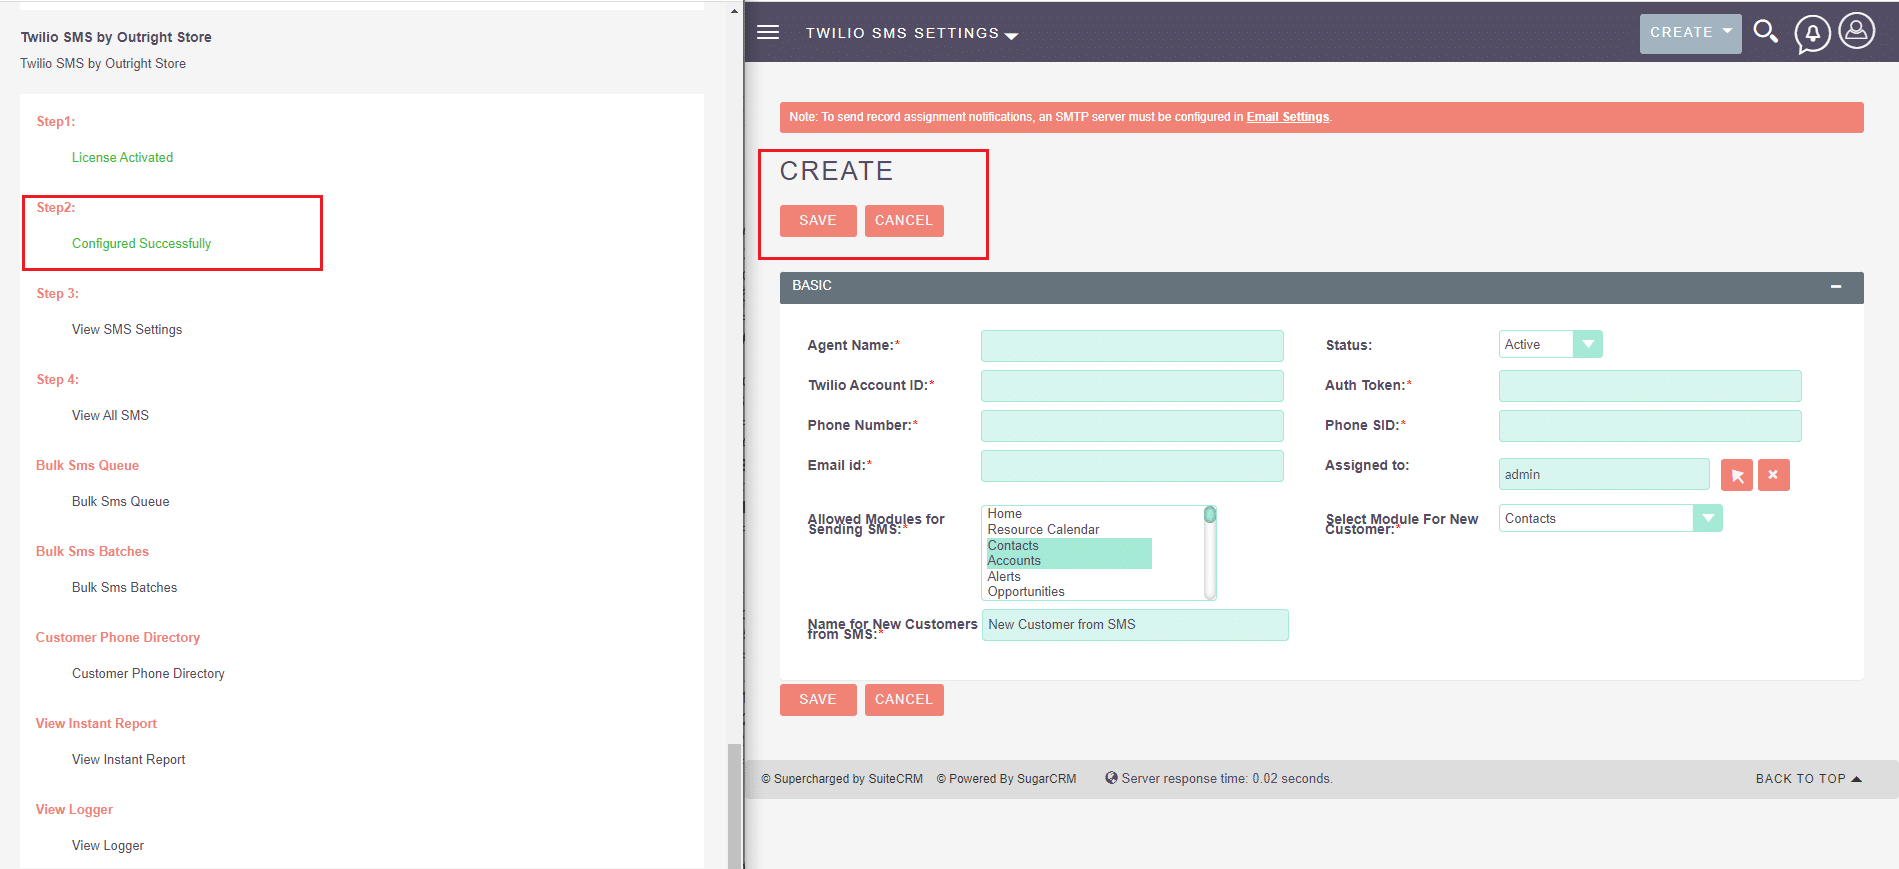The height and width of the screenshot is (869, 1899).
Task: Open the top CREATE dropdown
Action: [x=1690, y=33]
